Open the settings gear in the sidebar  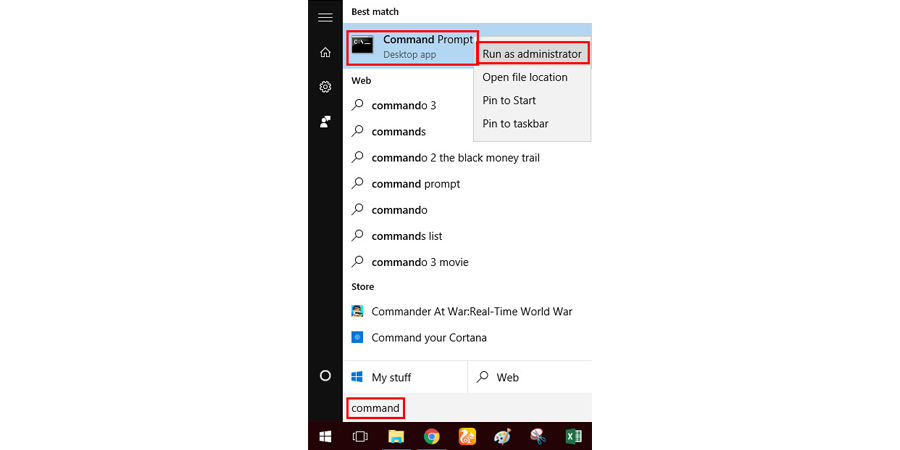pos(325,87)
